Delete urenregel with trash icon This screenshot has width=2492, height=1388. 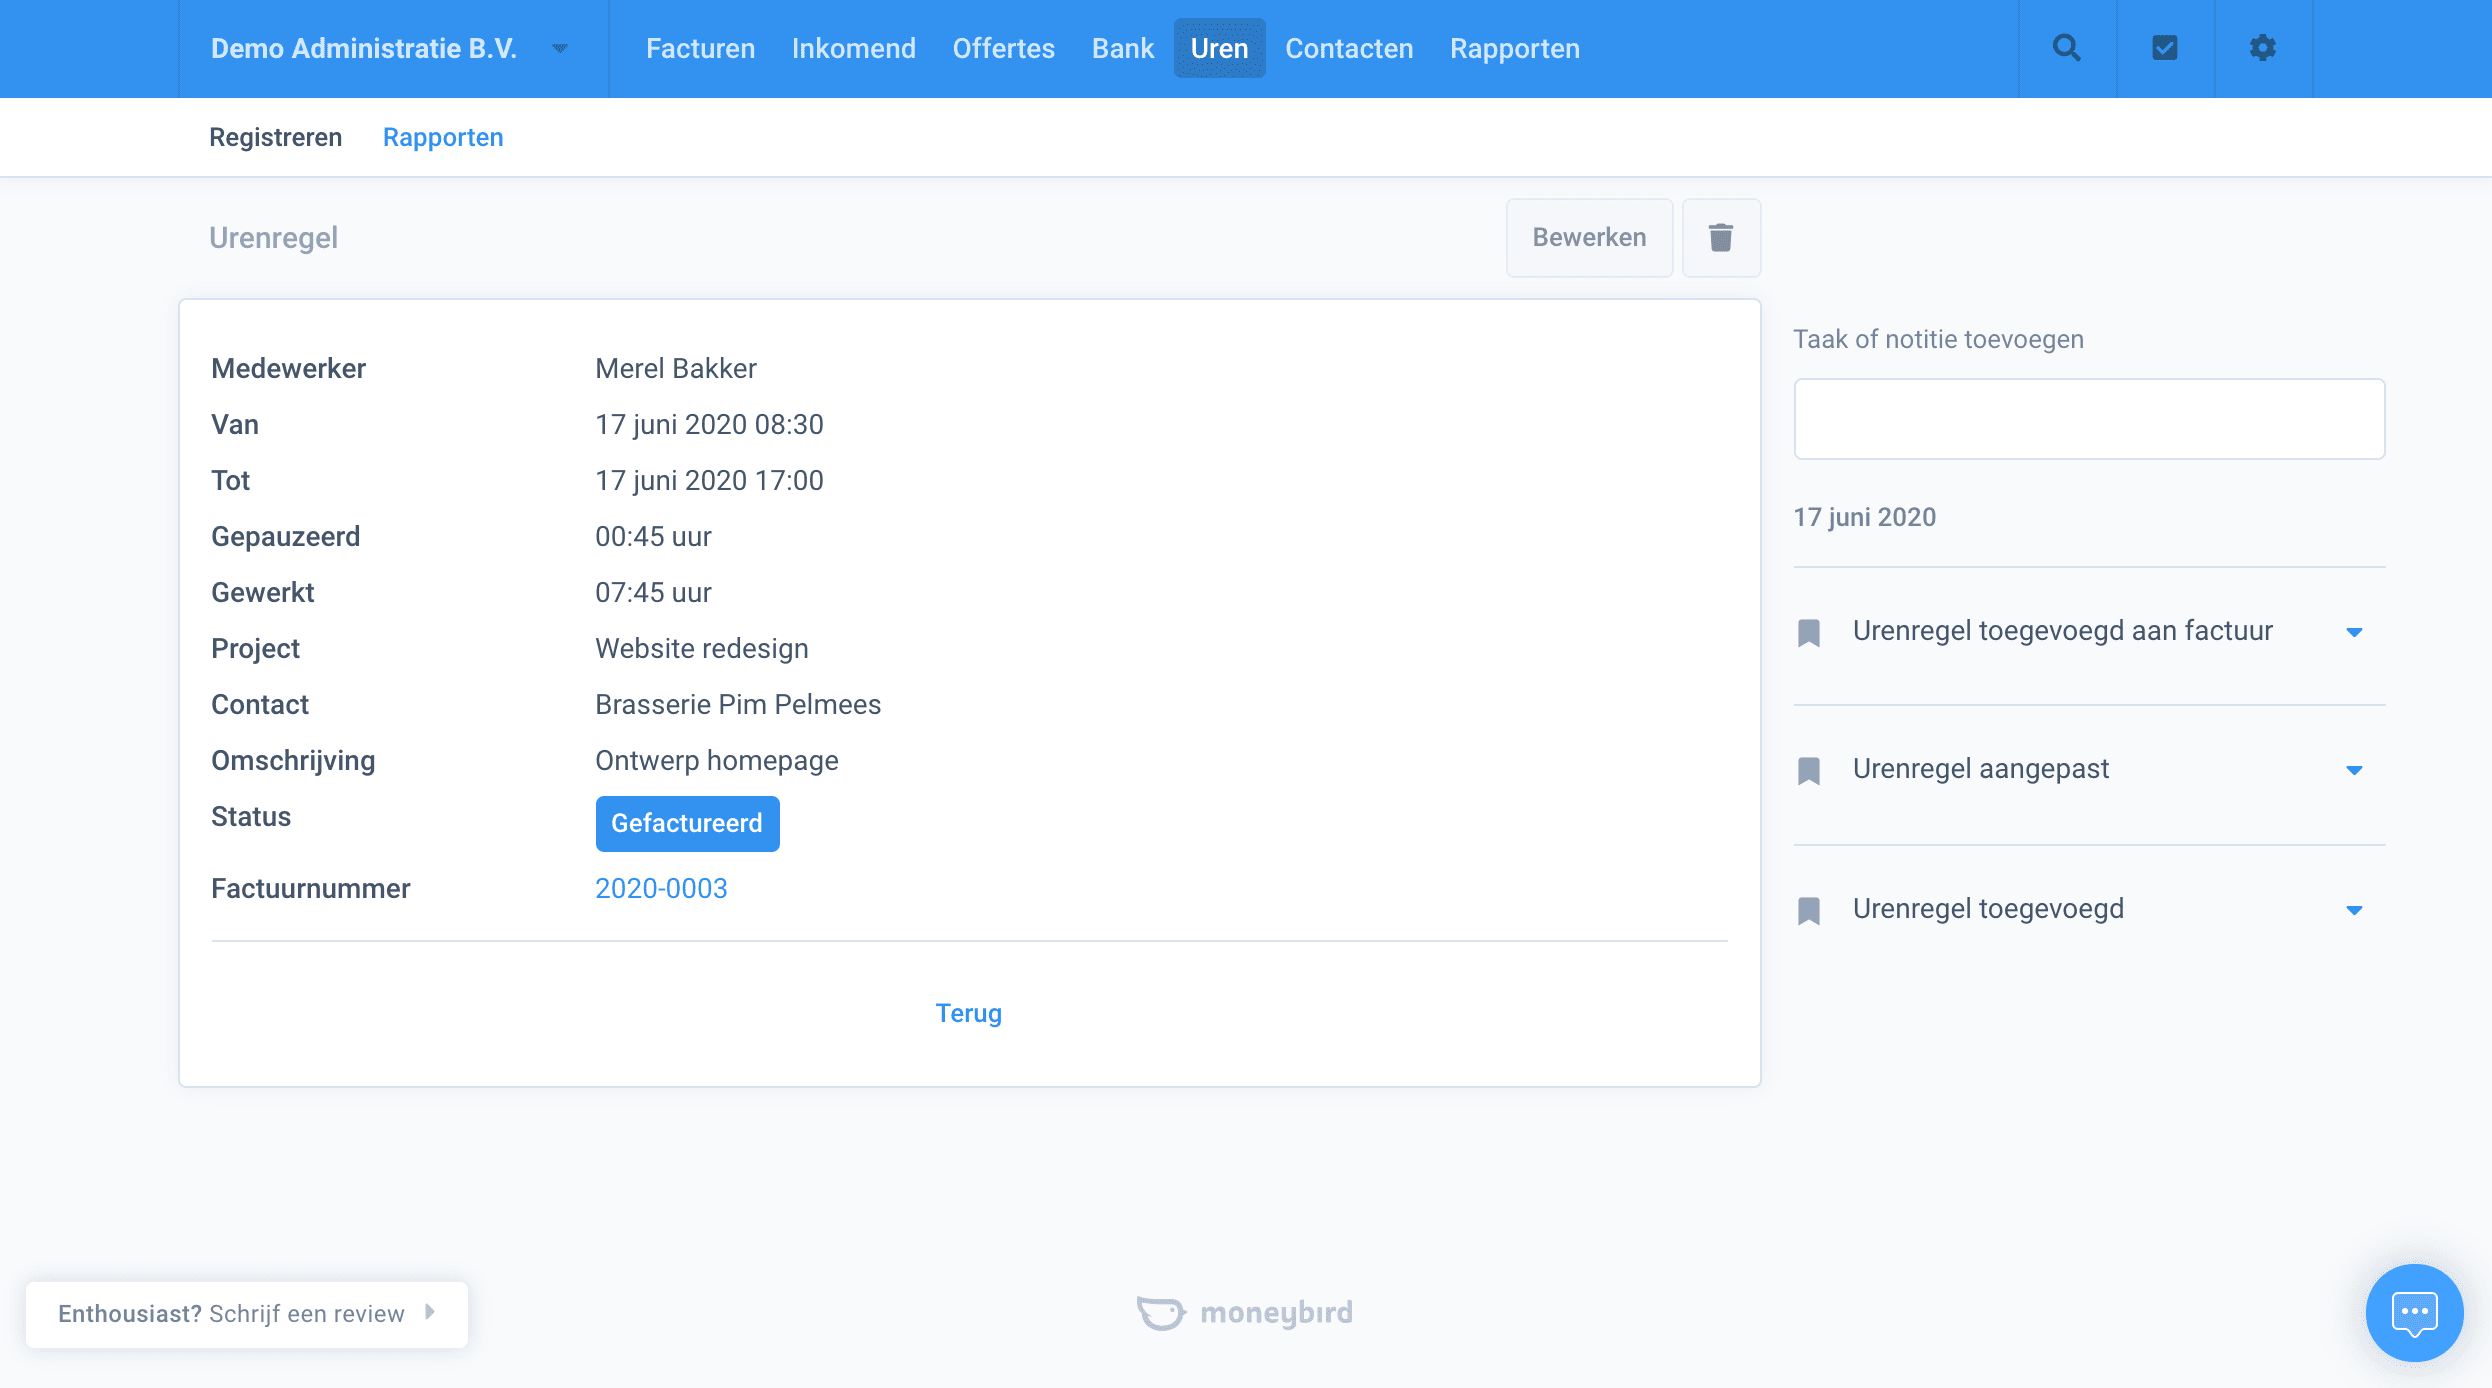(x=1720, y=238)
